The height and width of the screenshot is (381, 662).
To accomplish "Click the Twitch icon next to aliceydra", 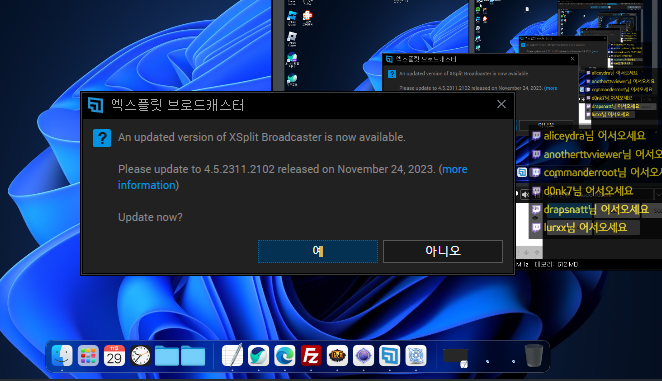I will coord(536,136).
